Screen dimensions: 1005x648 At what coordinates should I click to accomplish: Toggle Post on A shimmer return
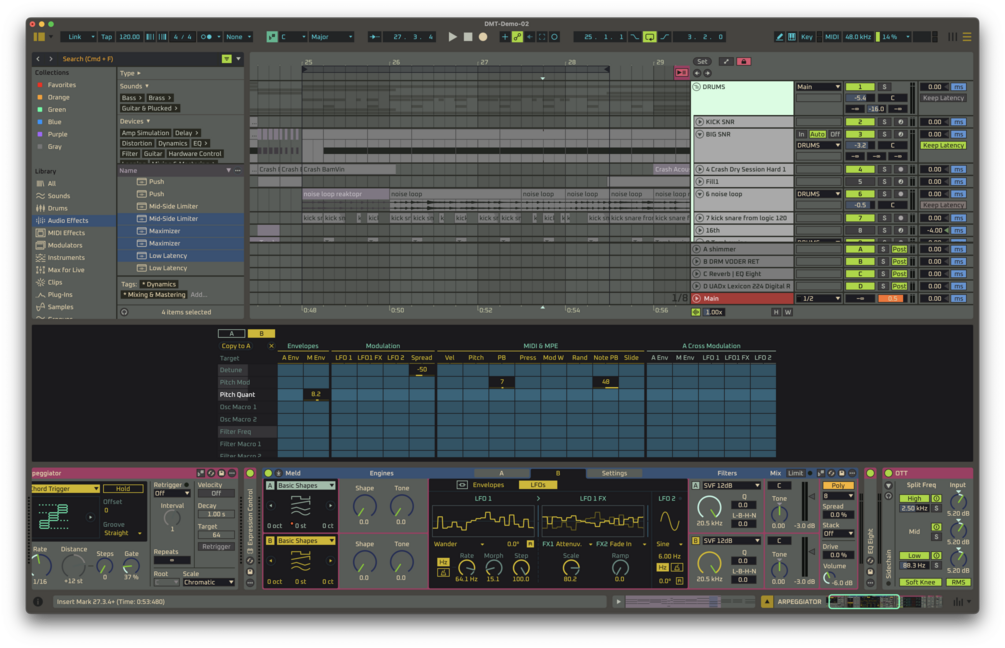pyautogui.click(x=900, y=249)
